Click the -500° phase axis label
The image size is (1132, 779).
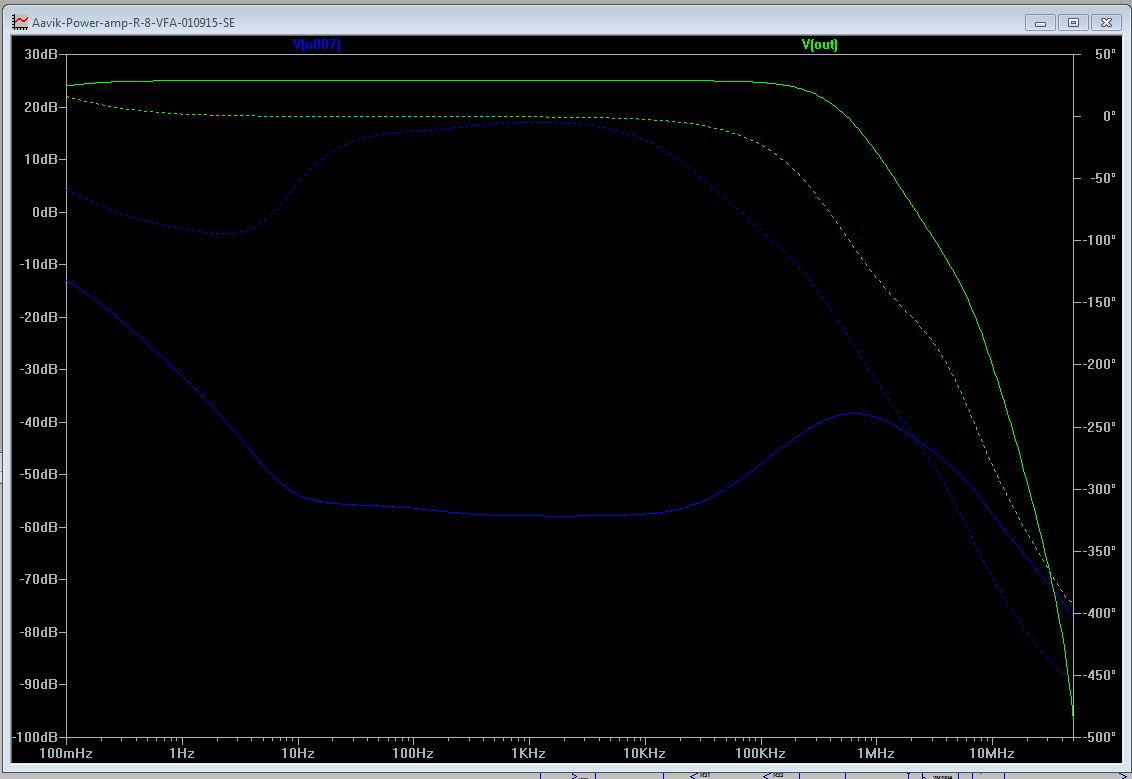tap(1100, 737)
